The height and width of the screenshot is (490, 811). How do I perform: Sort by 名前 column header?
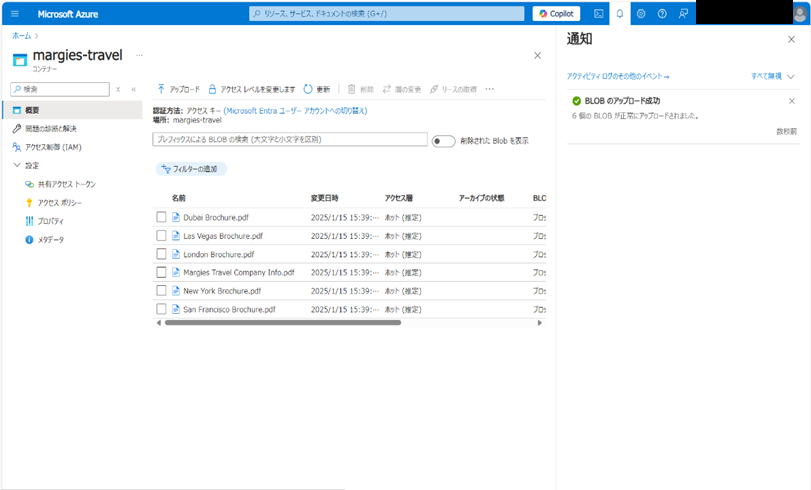tap(178, 198)
